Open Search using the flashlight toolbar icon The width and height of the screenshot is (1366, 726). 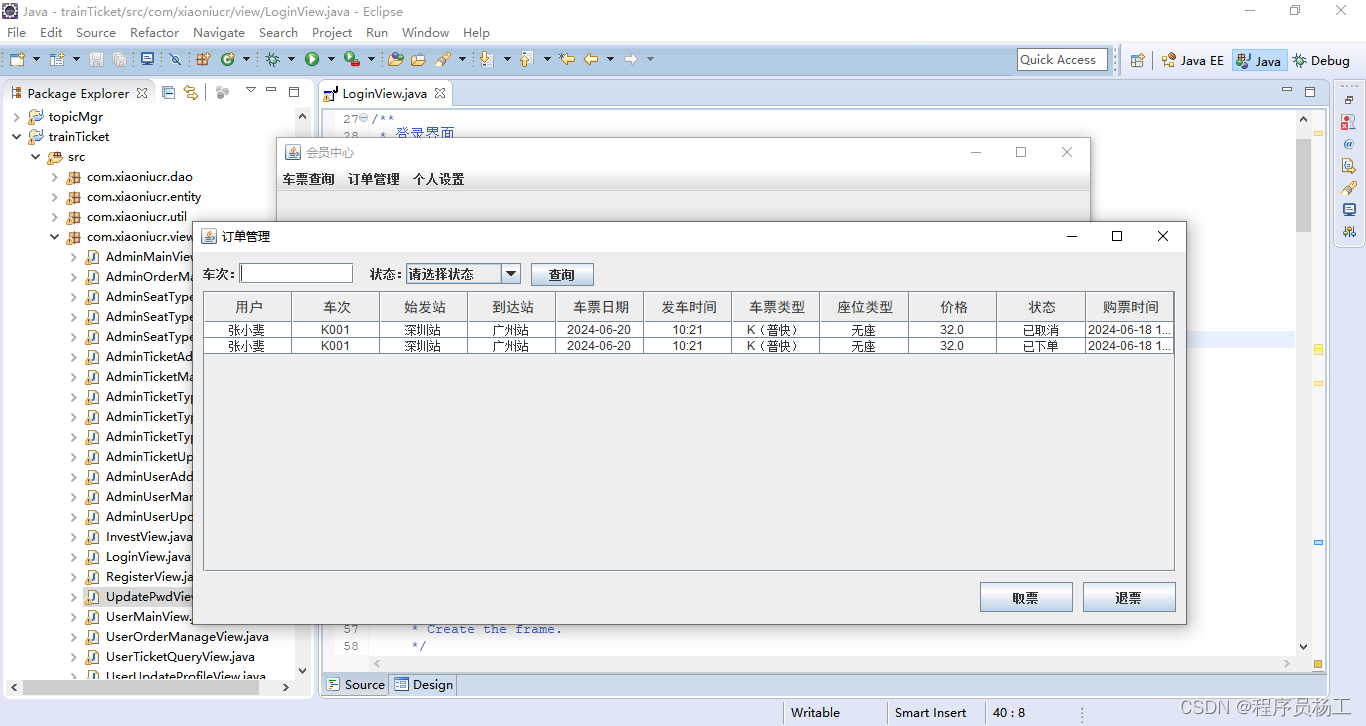point(443,59)
